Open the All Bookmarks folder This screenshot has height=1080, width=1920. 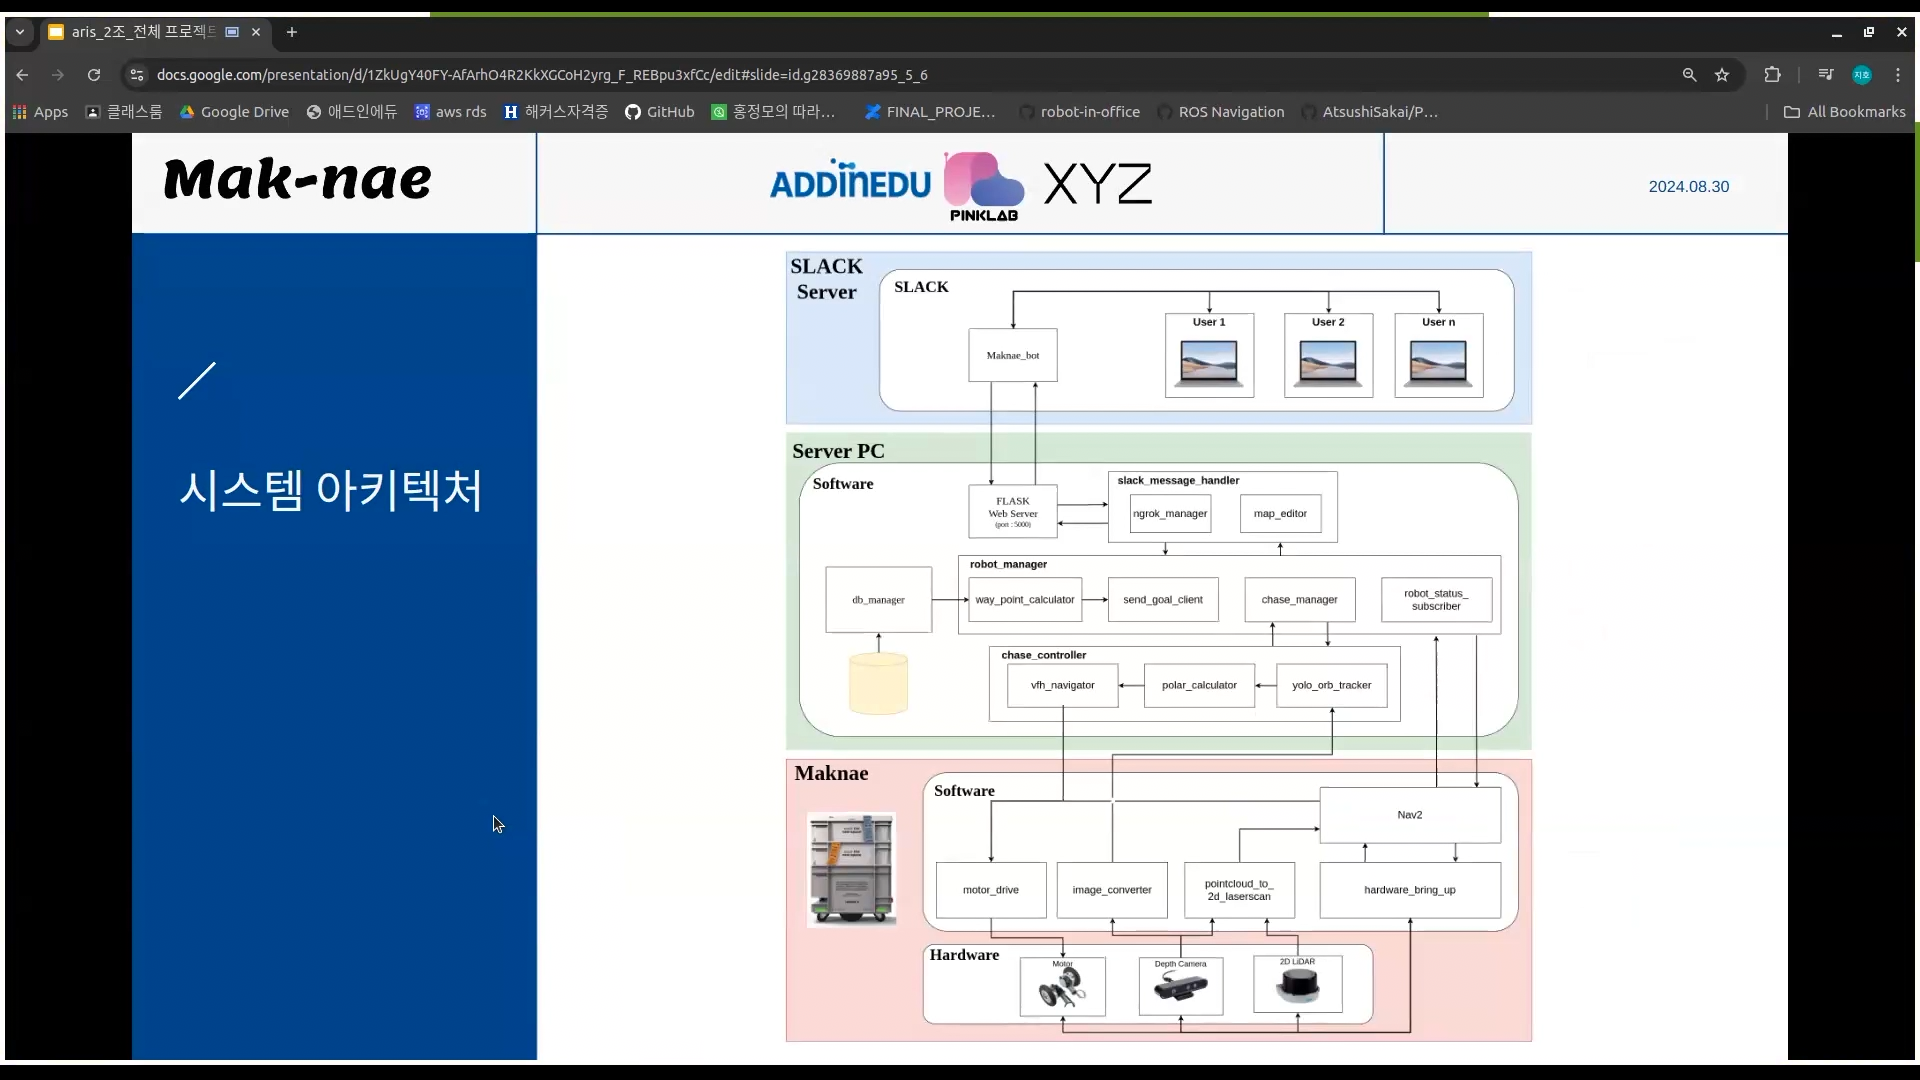(x=1845, y=112)
